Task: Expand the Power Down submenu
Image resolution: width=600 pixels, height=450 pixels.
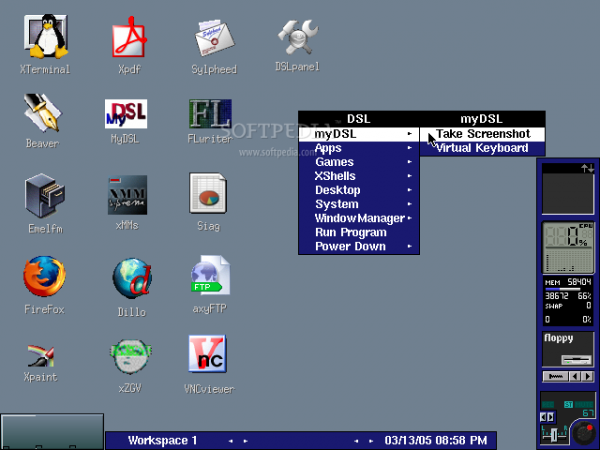Action: point(359,246)
